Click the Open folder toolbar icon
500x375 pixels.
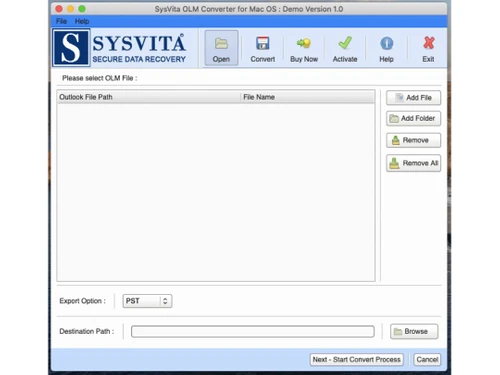221,44
